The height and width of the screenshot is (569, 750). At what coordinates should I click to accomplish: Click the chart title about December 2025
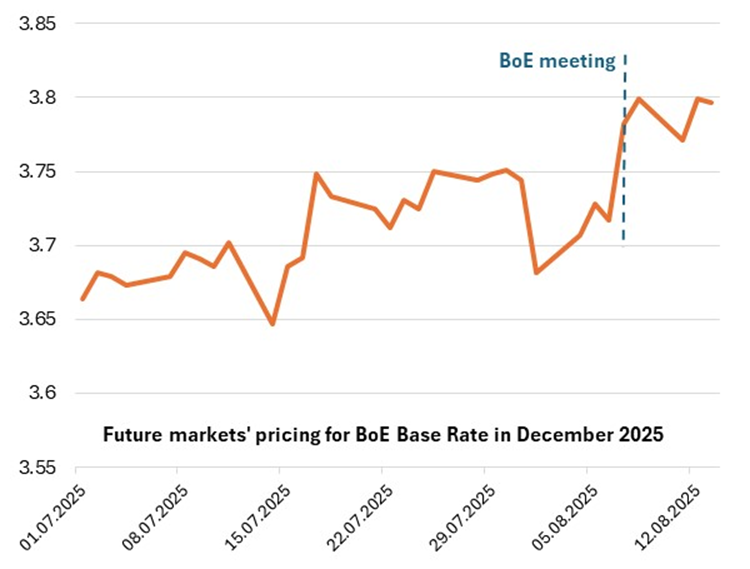pyautogui.click(x=384, y=436)
